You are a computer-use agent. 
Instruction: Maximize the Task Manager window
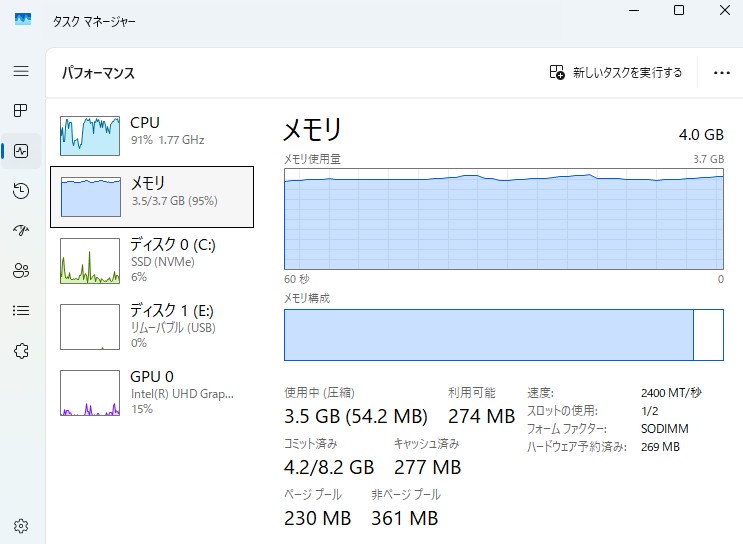click(x=679, y=11)
